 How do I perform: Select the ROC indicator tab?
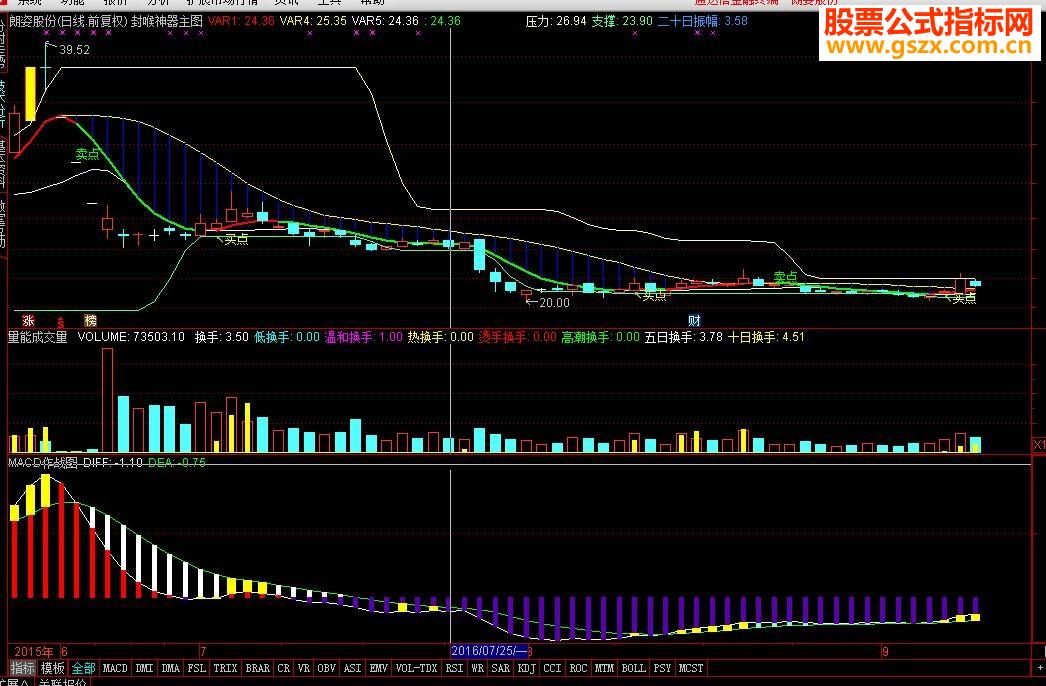pos(578,668)
